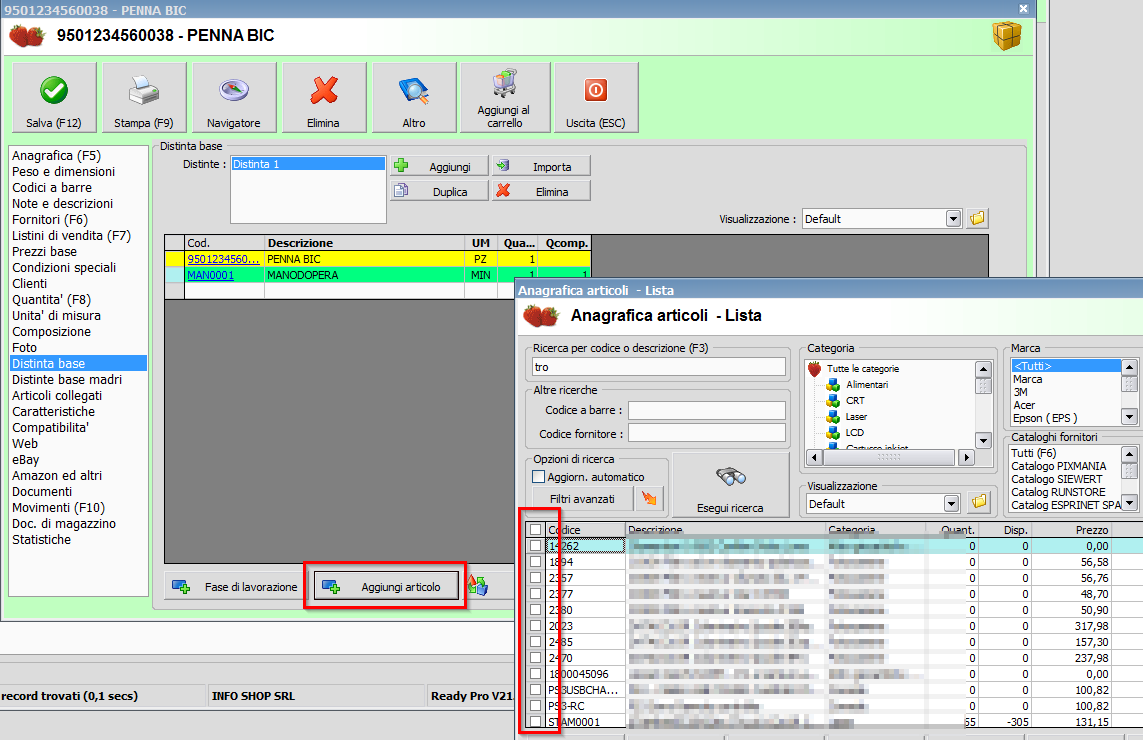
Task: Select Distinta 1 in Distinte list
Action: (x=308, y=164)
